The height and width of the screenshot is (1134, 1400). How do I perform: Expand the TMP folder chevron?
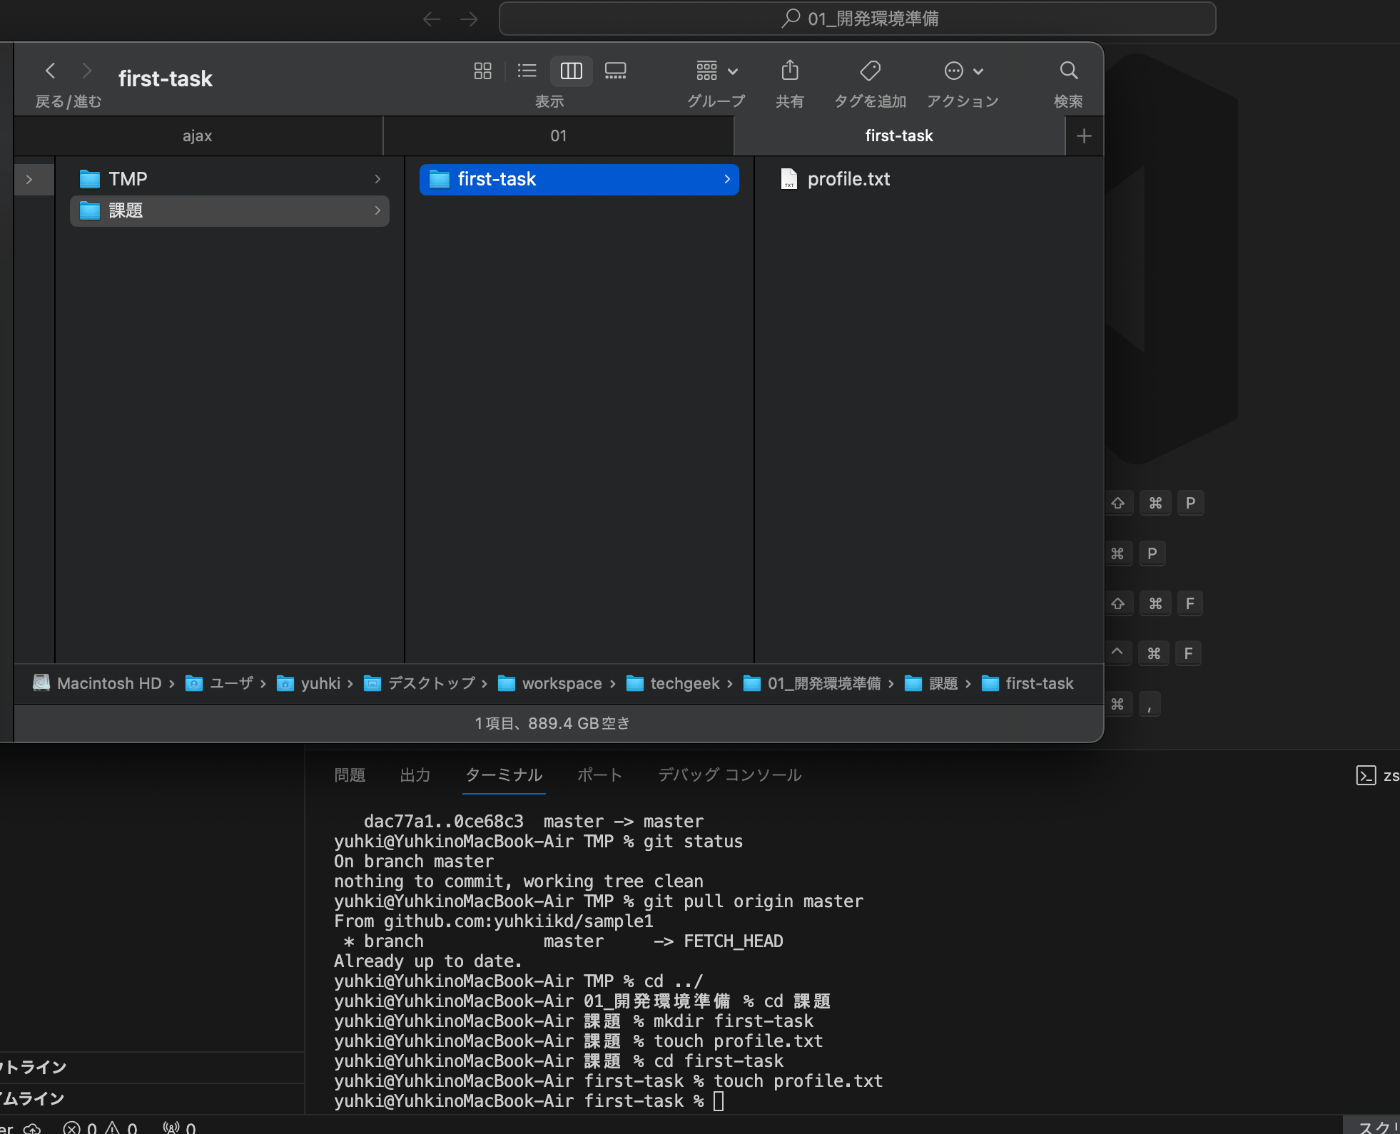[377, 179]
